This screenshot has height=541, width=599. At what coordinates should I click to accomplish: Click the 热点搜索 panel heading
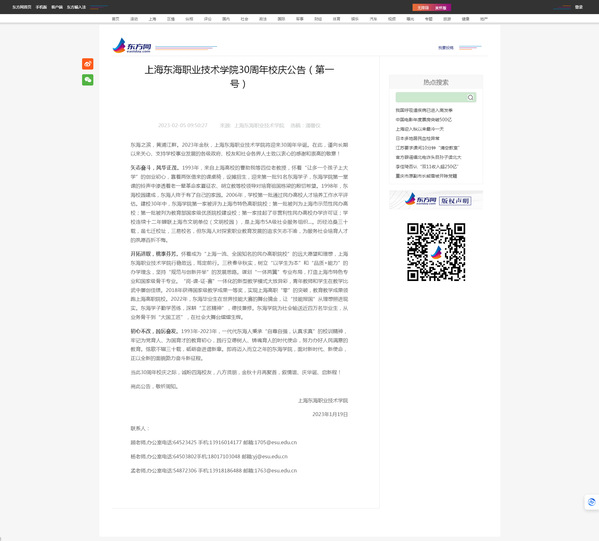coord(436,82)
